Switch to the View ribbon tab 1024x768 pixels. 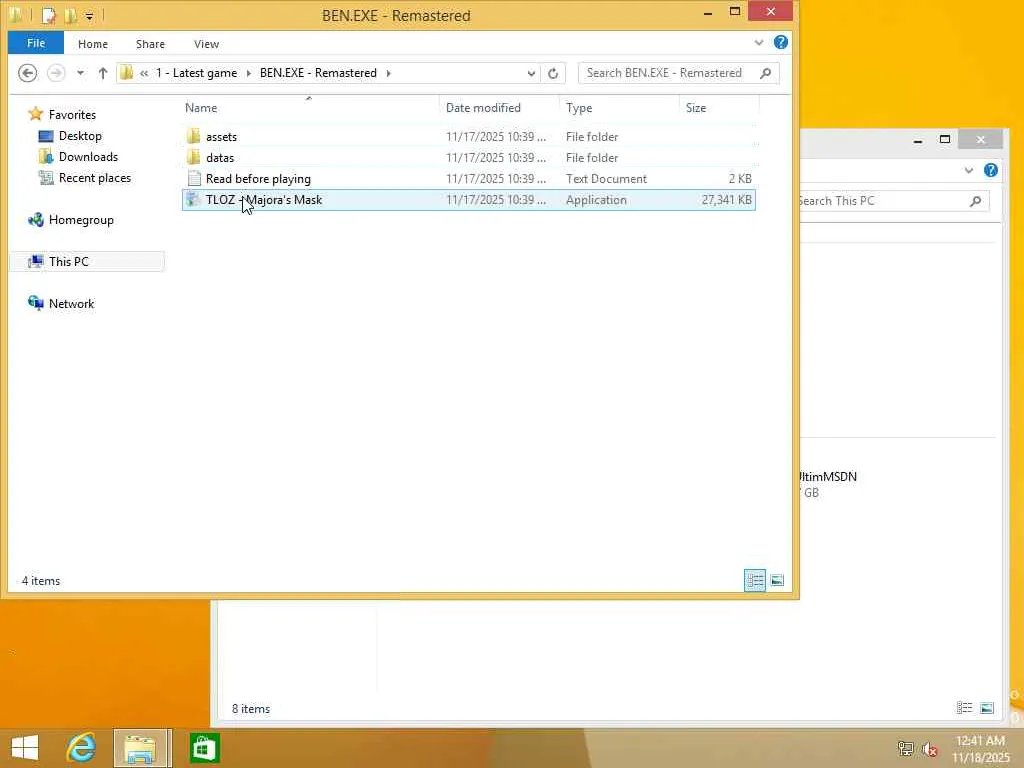206,44
